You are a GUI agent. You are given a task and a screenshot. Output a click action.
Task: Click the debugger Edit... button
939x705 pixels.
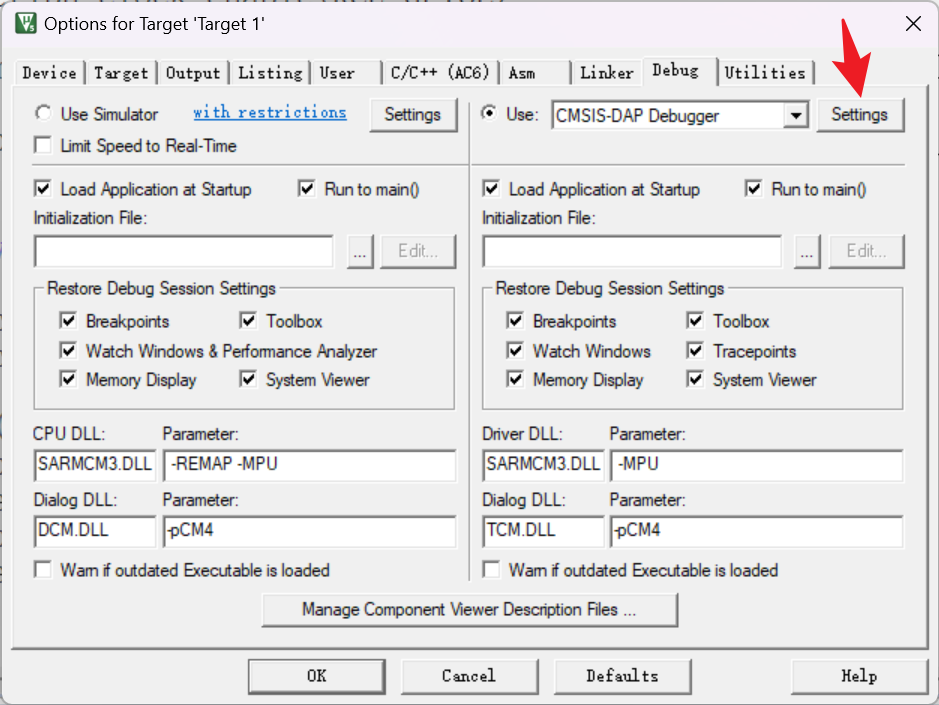866,252
